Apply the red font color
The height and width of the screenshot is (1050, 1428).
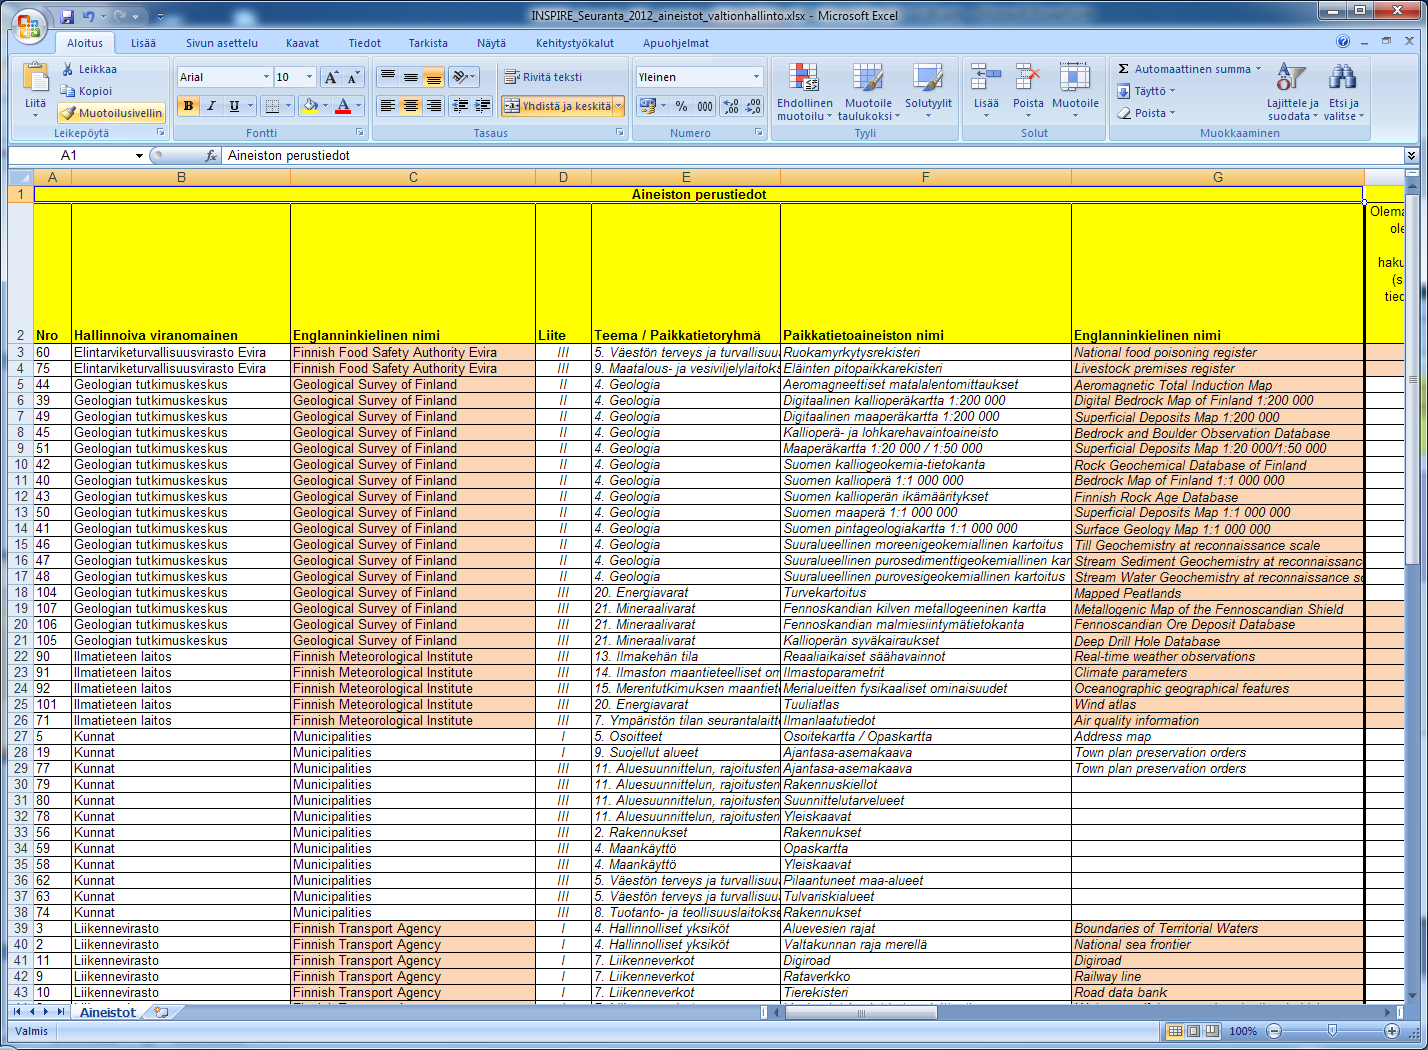tap(343, 106)
